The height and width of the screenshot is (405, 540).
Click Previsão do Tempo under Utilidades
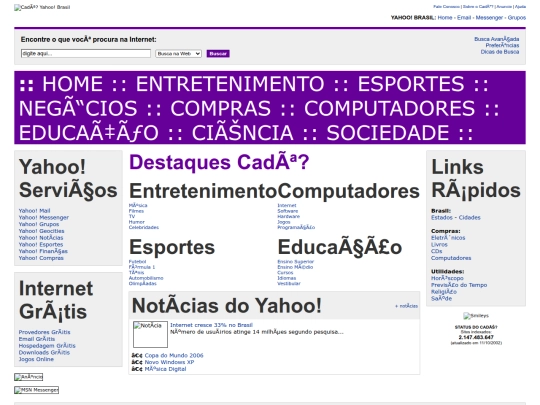pos(459,285)
